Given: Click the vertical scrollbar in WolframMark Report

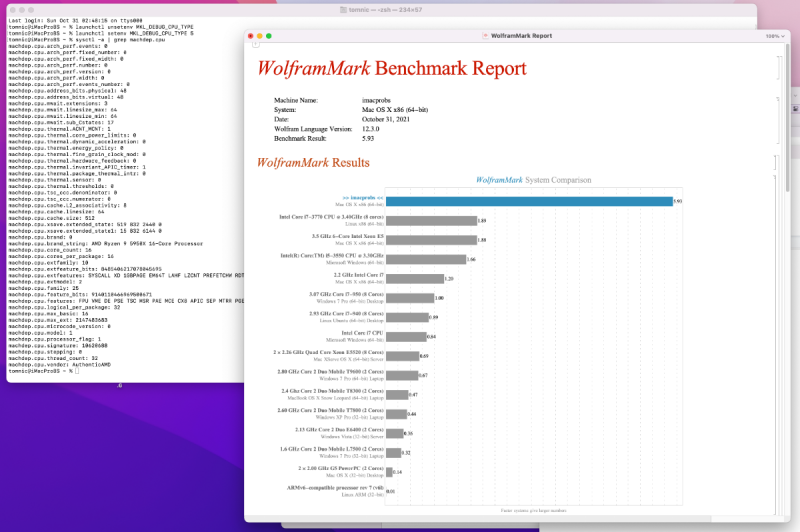Looking at the screenshot, I should pos(788,117).
